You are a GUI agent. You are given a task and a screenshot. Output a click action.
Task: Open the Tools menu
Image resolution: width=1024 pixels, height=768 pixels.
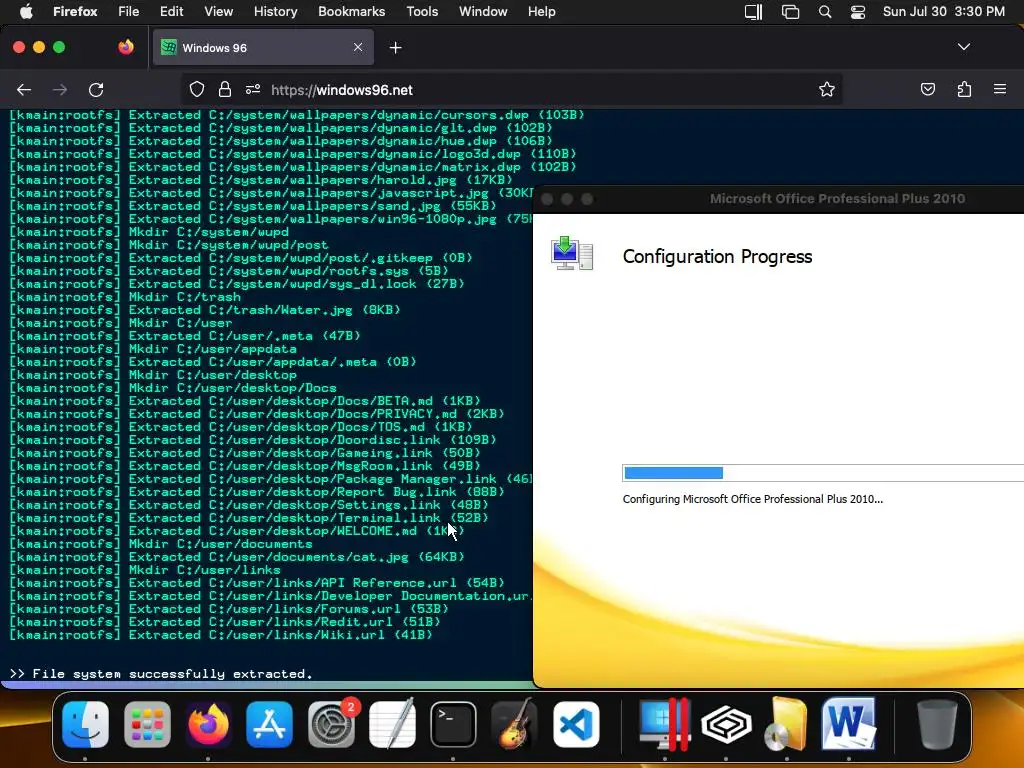click(x=422, y=11)
